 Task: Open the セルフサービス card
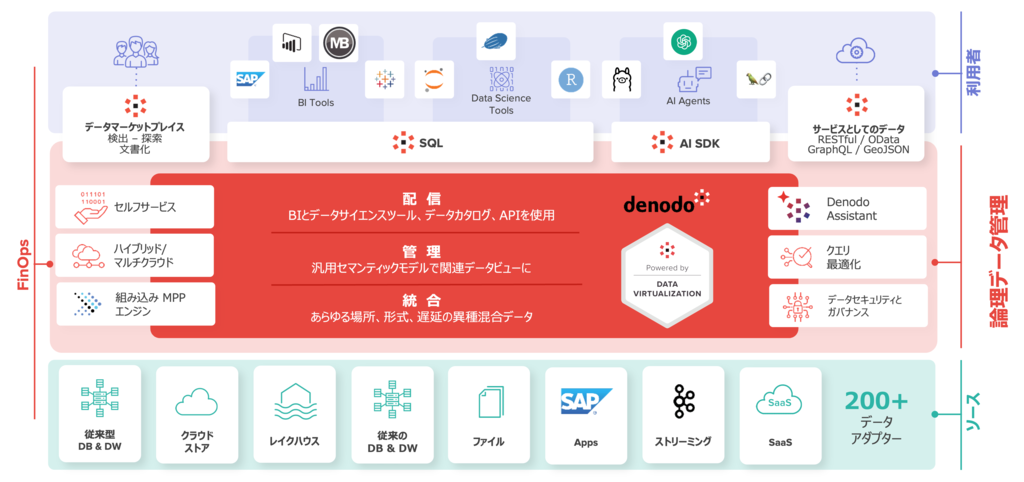pos(135,207)
